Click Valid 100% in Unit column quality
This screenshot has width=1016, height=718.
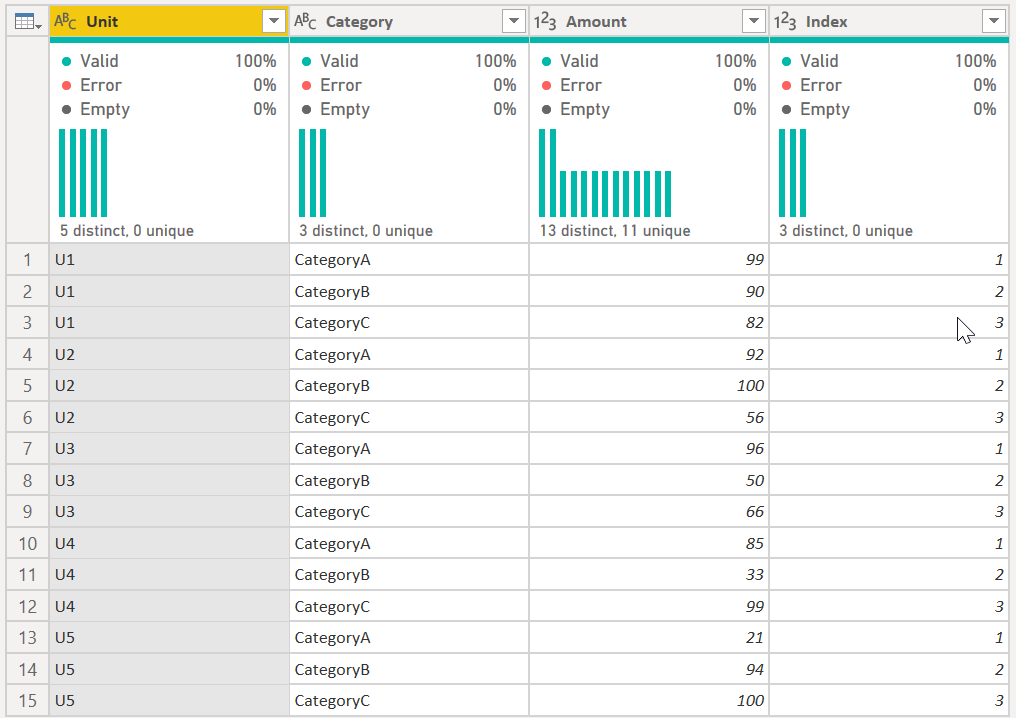(x=169, y=61)
